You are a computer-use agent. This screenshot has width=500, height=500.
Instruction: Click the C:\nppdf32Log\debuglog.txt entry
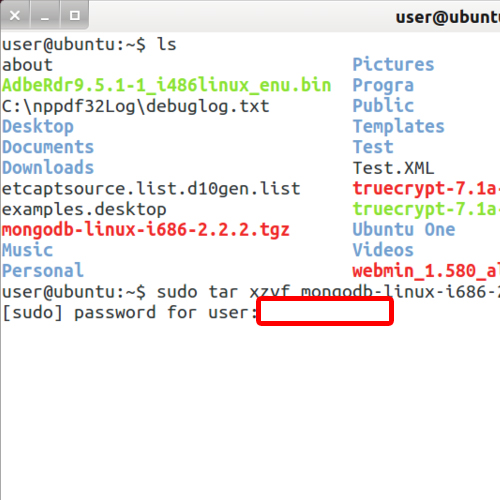coord(136,107)
